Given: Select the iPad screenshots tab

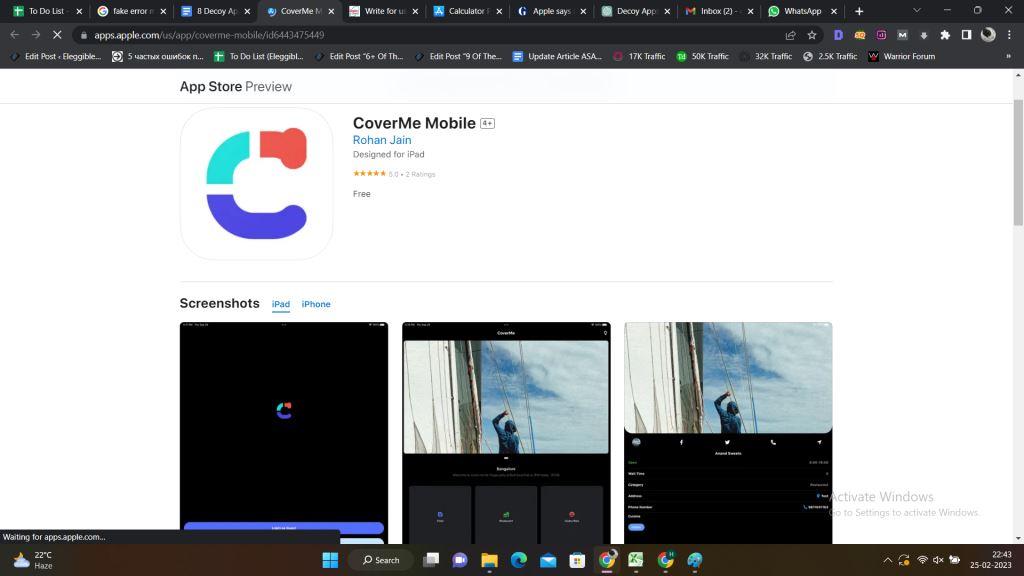Looking at the screenshot, I should coord(281,304).
